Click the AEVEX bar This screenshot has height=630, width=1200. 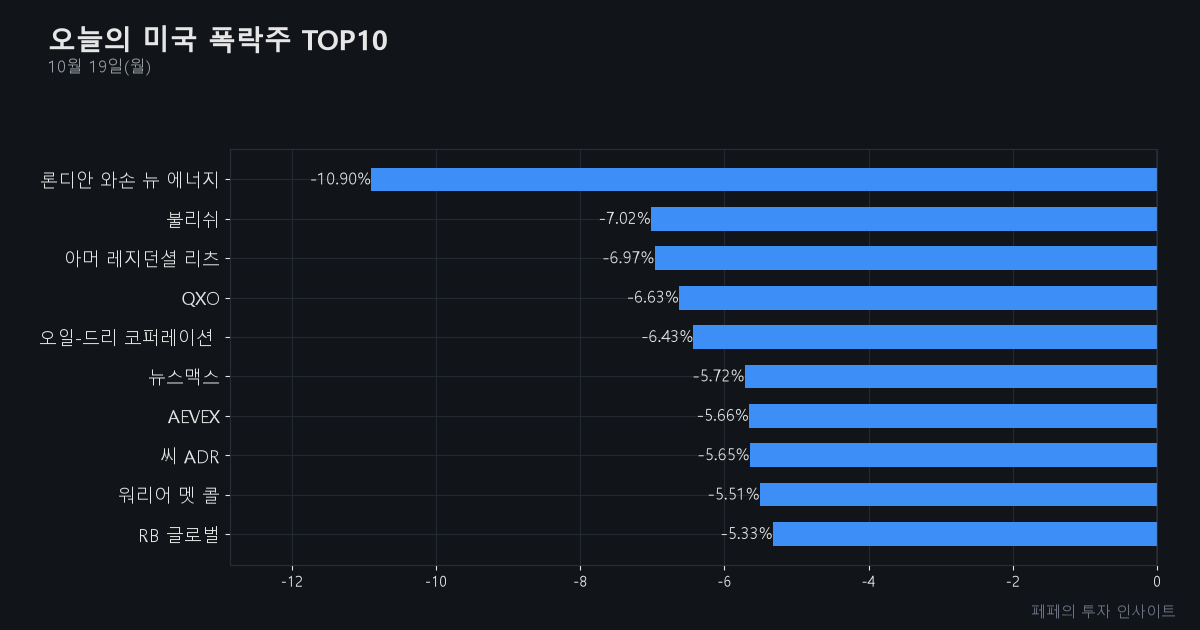953,416
